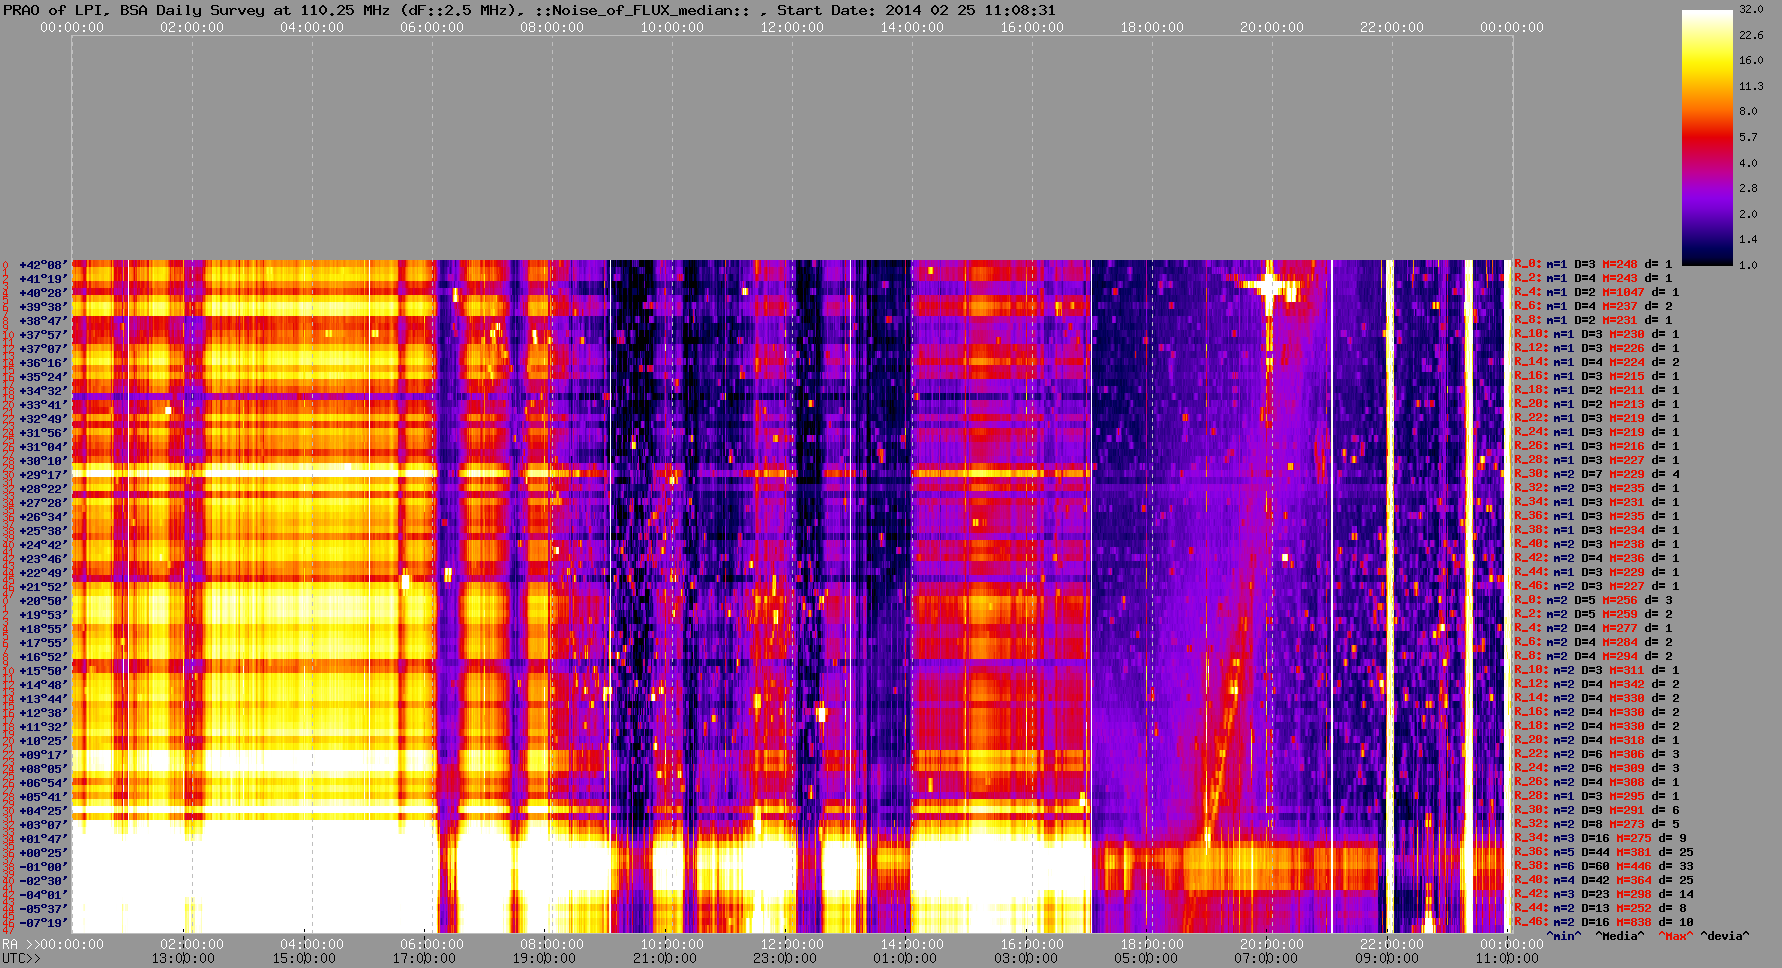Viewport: 1782px width, 968px height.
Task: Click the red '^Max^' legend label
Action: [x=1674, y=936]
